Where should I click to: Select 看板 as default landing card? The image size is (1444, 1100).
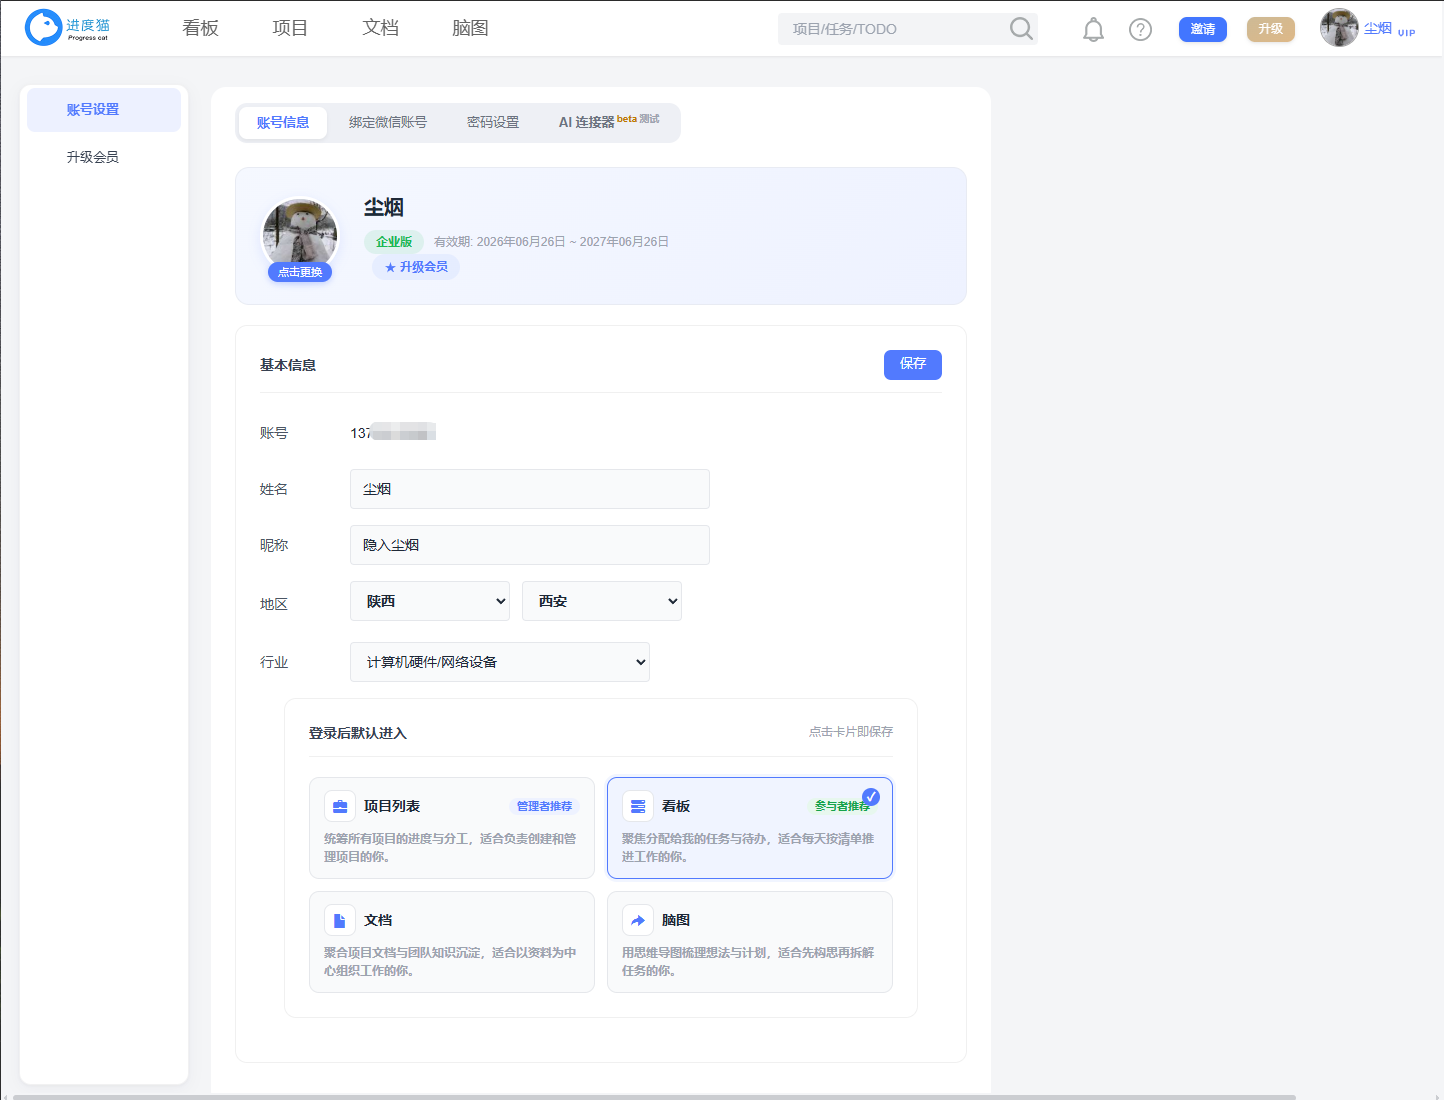[x=750, y=828]
